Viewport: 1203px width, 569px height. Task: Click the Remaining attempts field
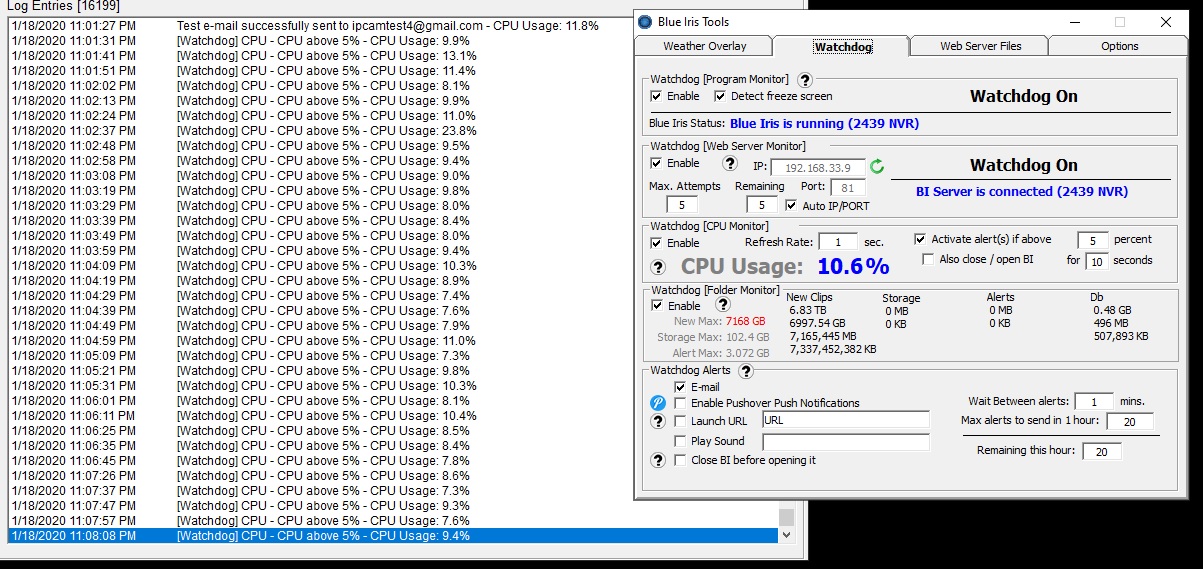[x=761, y=205]
